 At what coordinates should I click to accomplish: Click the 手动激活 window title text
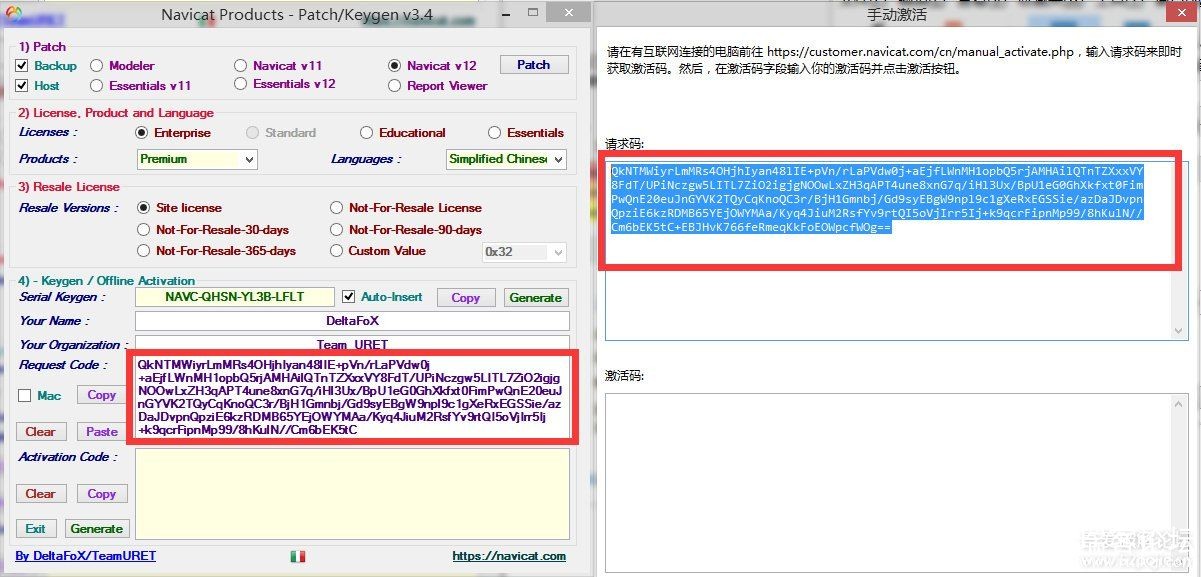pos(897,14)
